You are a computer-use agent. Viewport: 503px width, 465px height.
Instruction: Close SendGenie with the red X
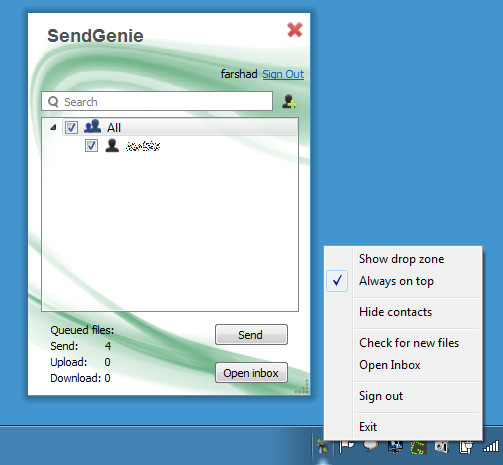[x=295, y=30]
